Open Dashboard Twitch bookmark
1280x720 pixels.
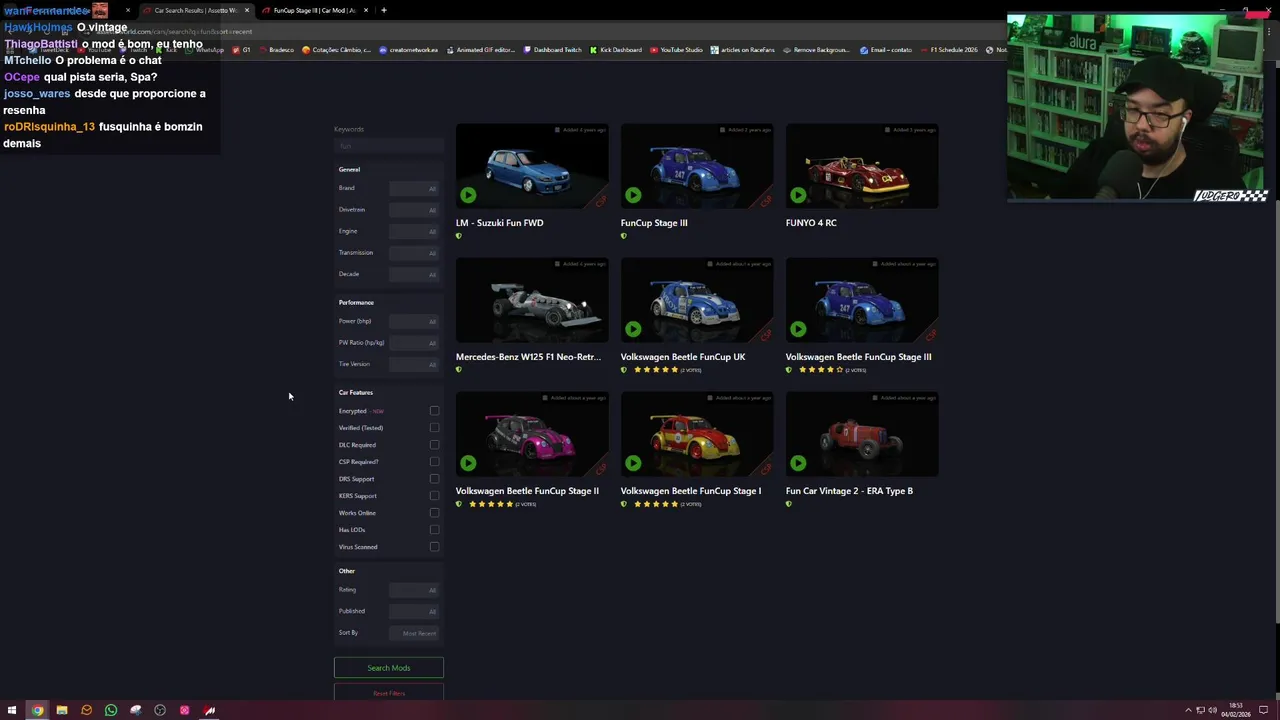(552, 50)
